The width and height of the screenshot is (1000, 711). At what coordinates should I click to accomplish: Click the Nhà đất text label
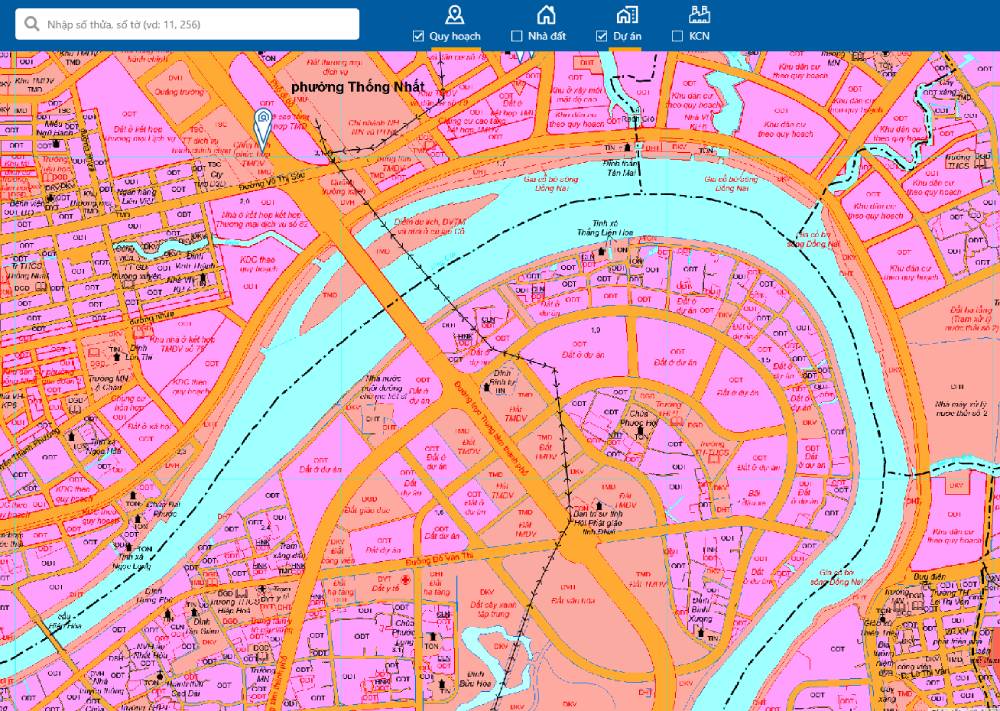point(547,36)
